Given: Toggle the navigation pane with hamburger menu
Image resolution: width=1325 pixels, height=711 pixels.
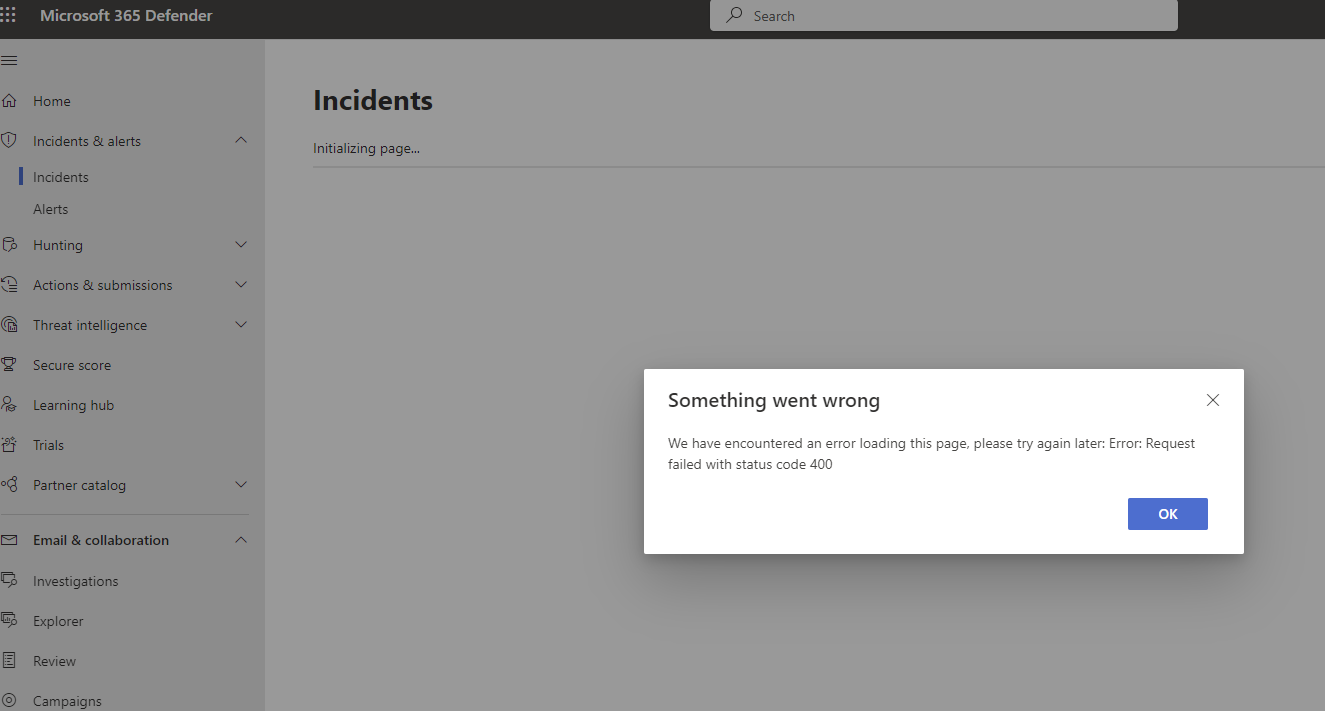Looking at the screenshot, I should 10,60.
